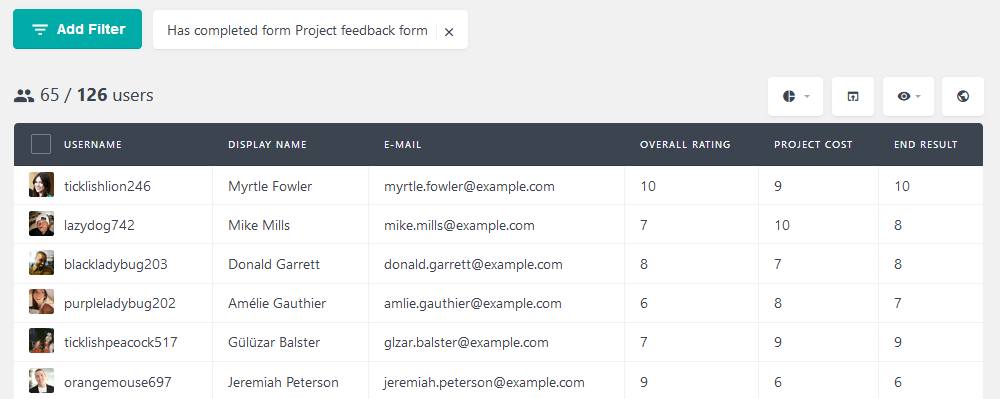Click the avatar of lazydog742
1000x399 pixels.
tap(41, 224)
